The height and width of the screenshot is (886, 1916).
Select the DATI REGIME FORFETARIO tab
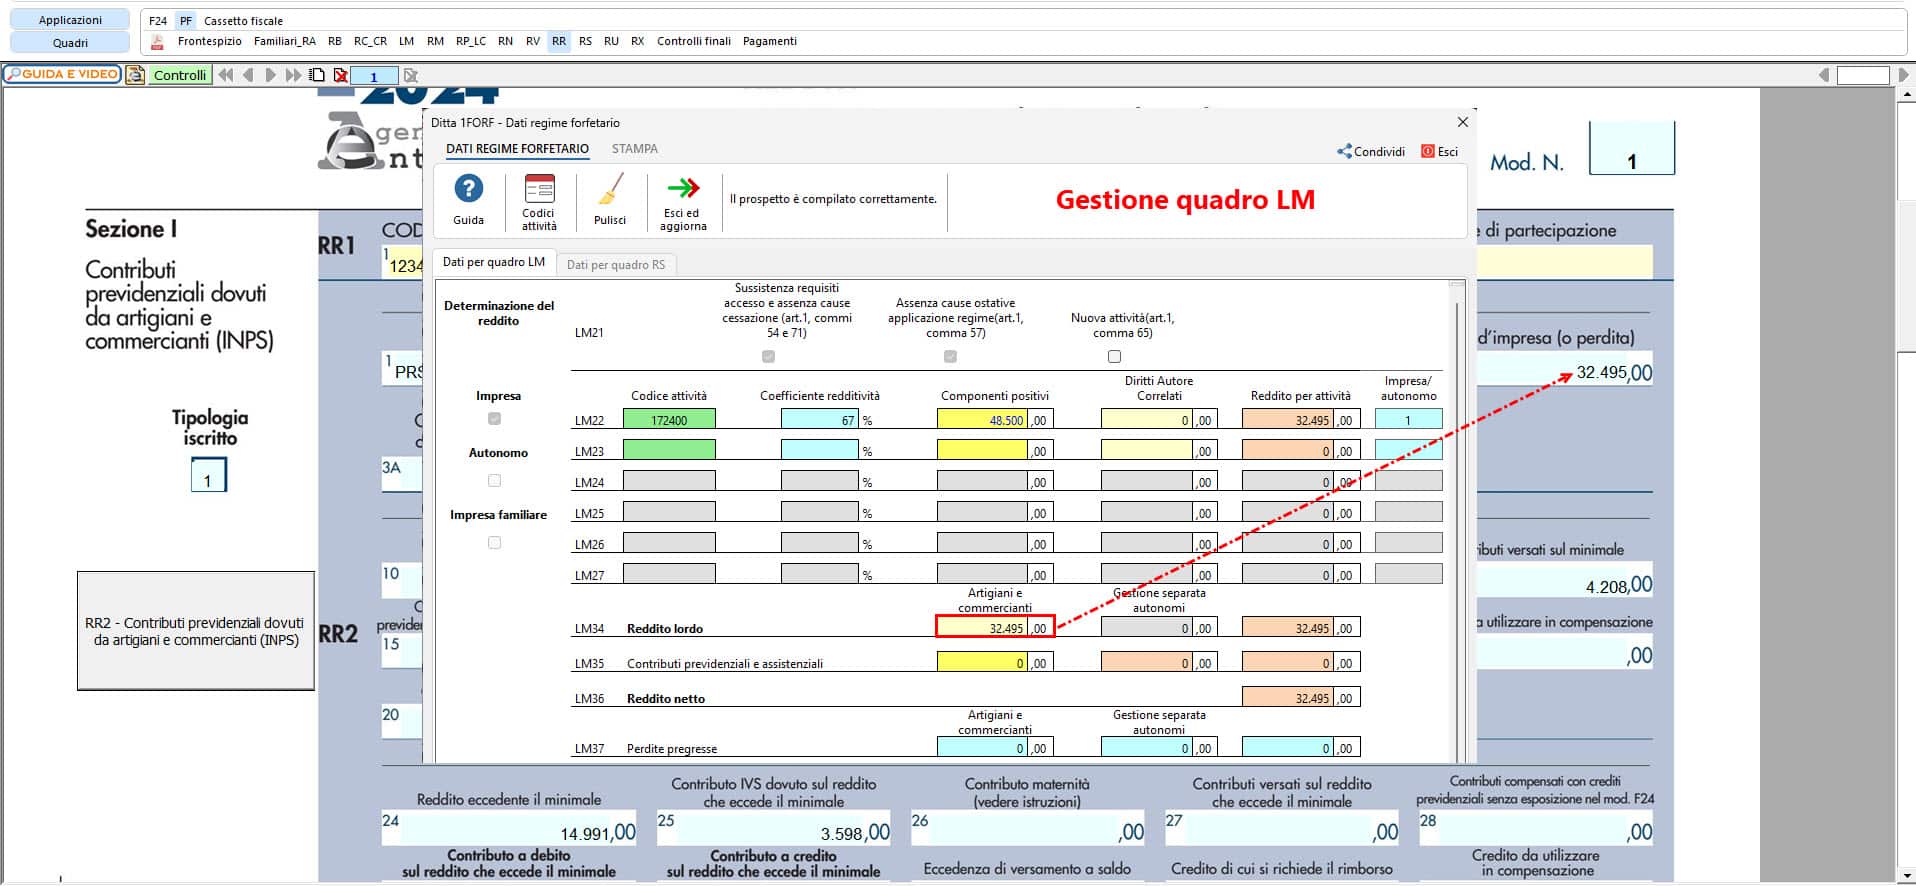(517, 148)
